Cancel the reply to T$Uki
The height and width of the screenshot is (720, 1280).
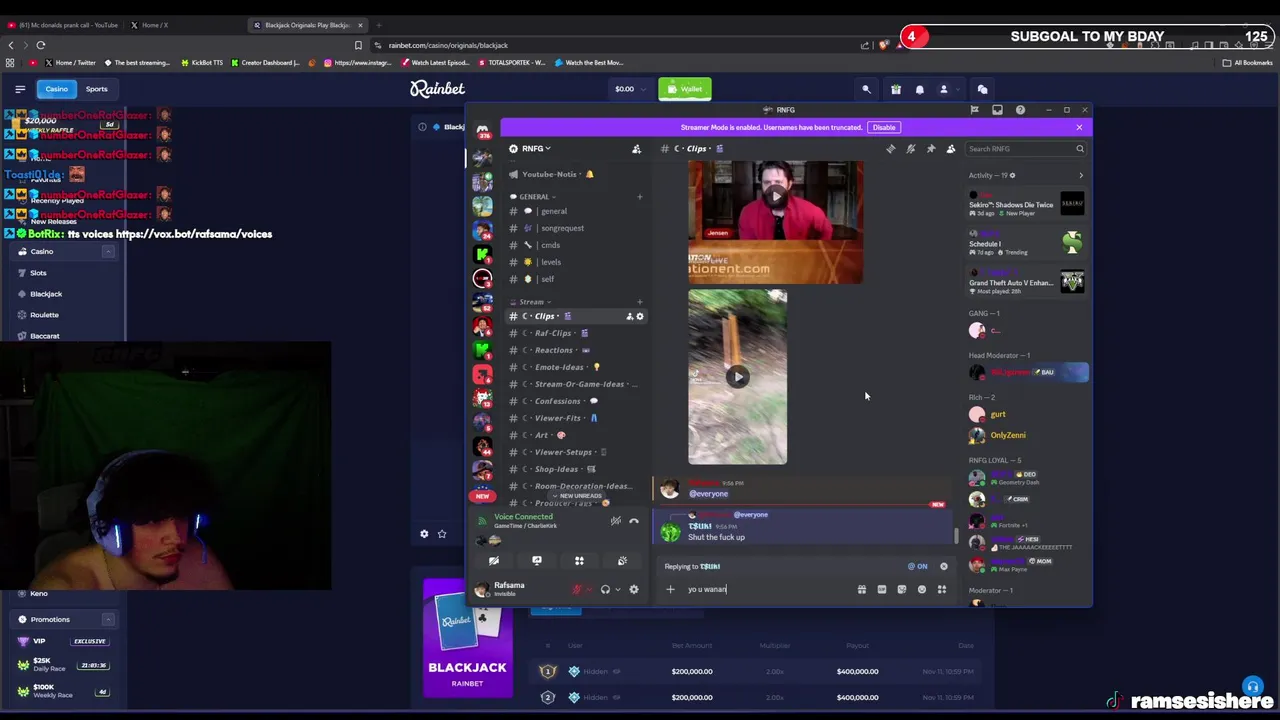tap(943, 567)
